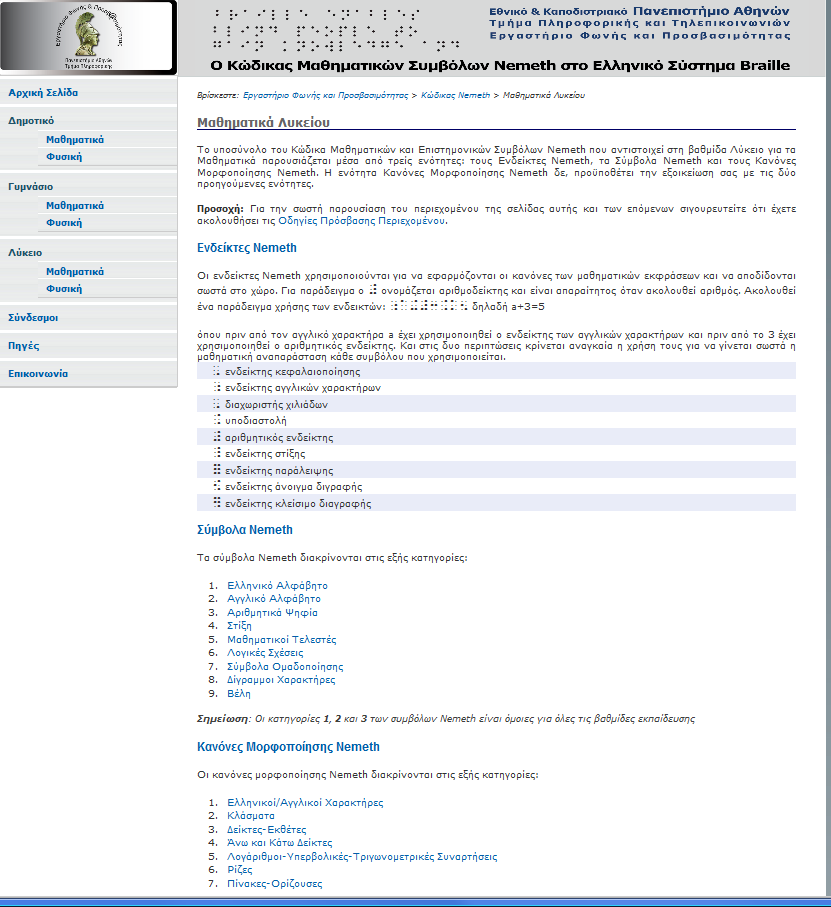Viewport: 831px width, 907px height.
Task: Open Βέλη link
Action: 238,694
